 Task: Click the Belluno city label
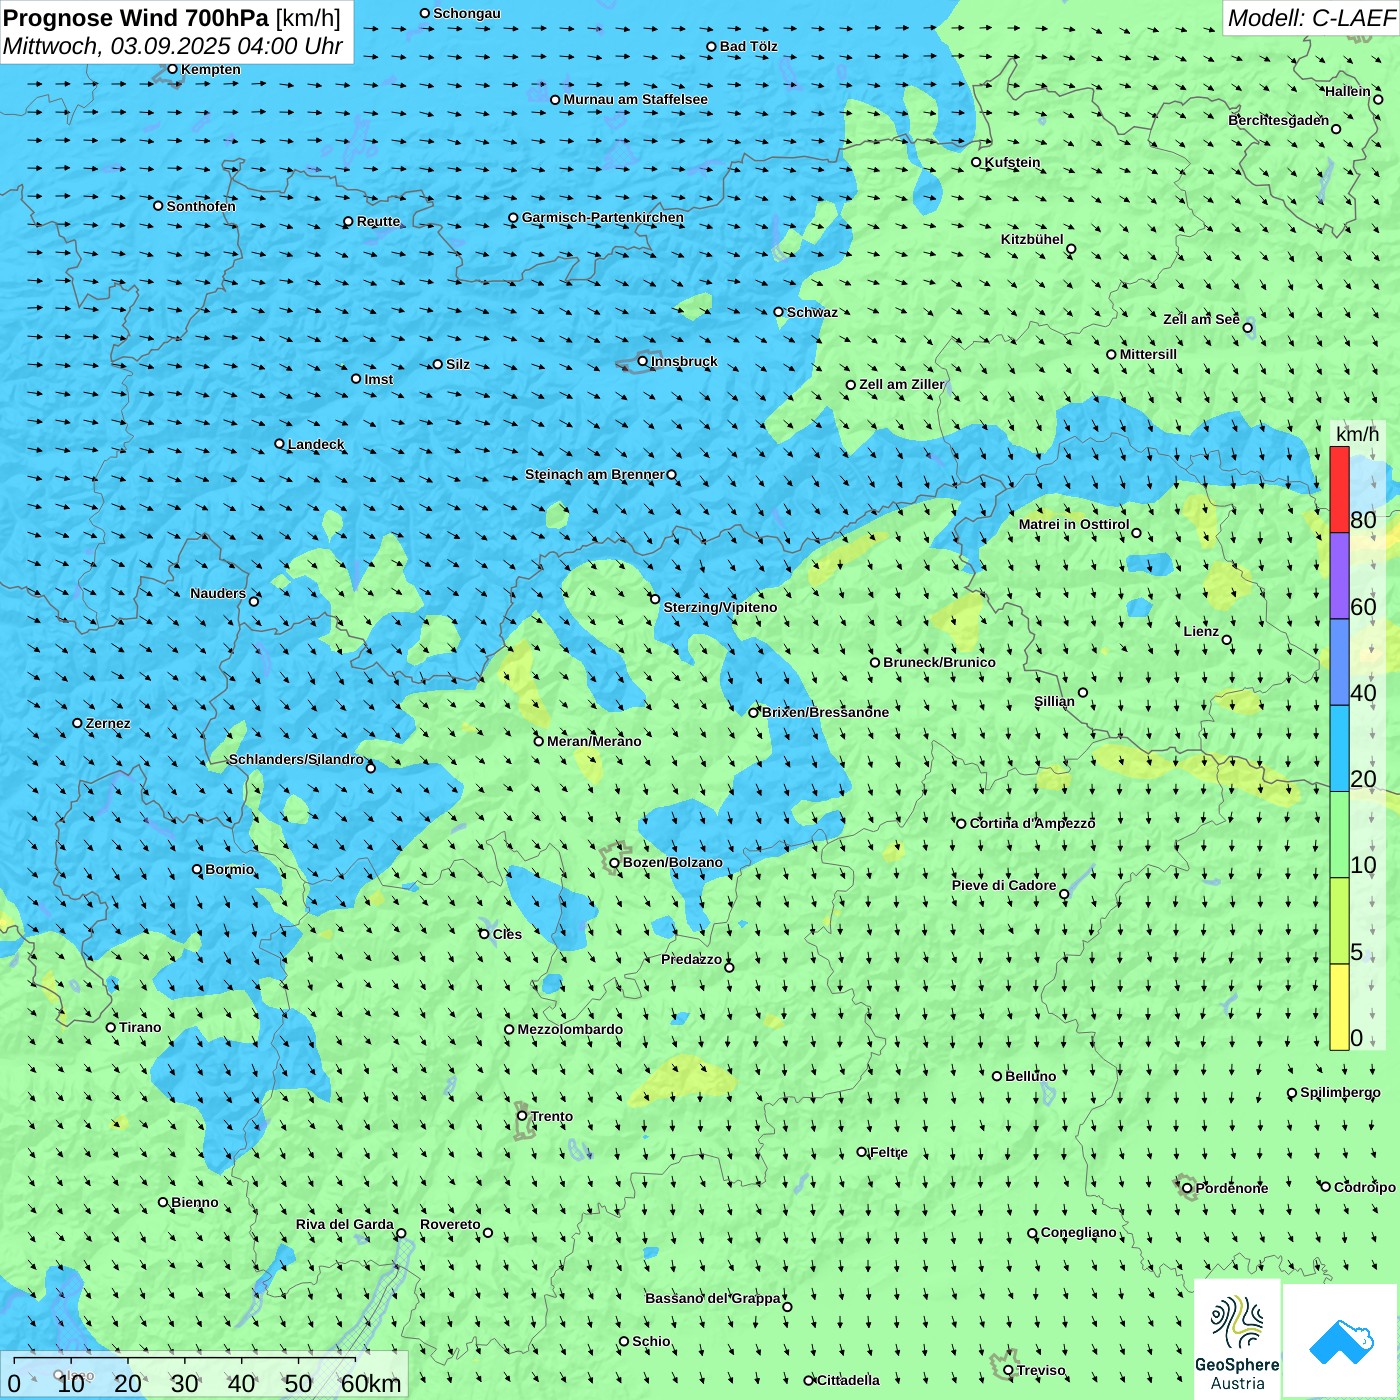pos(1030,1076)
